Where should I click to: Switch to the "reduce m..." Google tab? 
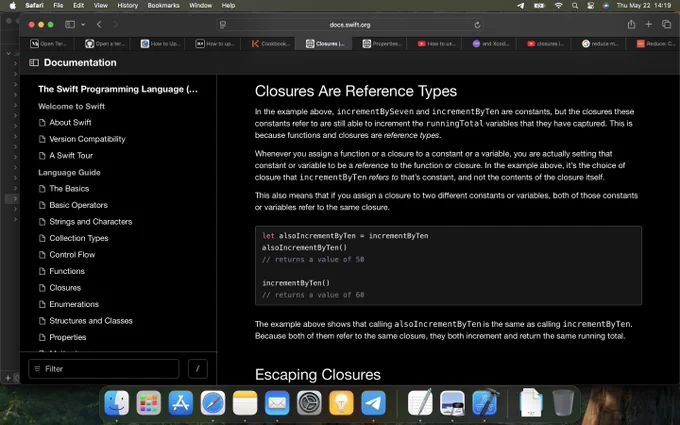pos(601,44)
